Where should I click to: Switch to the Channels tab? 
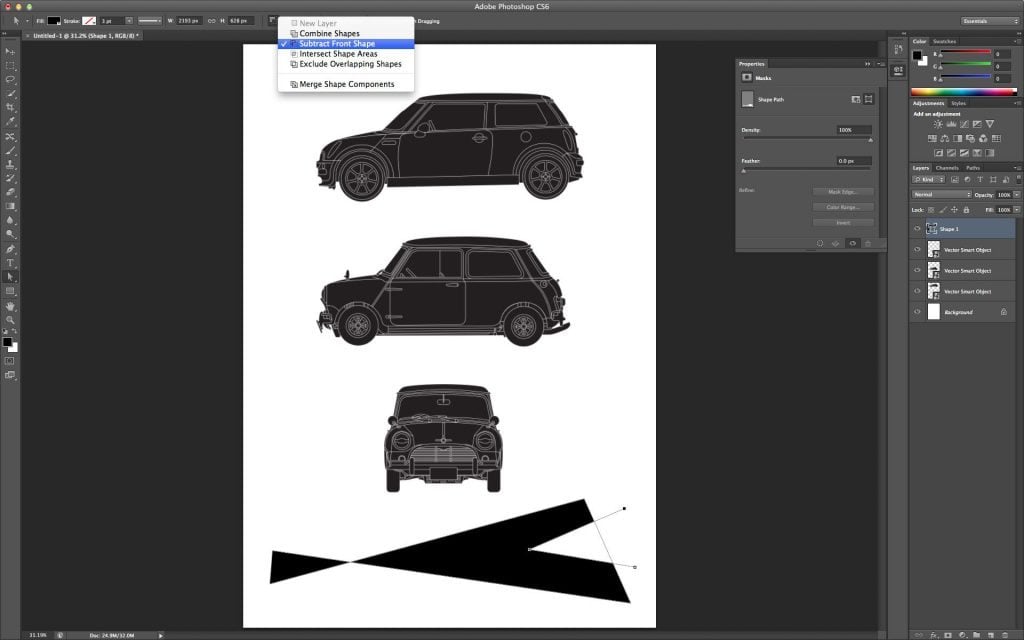pyautogui.click(x=946, y=168)
